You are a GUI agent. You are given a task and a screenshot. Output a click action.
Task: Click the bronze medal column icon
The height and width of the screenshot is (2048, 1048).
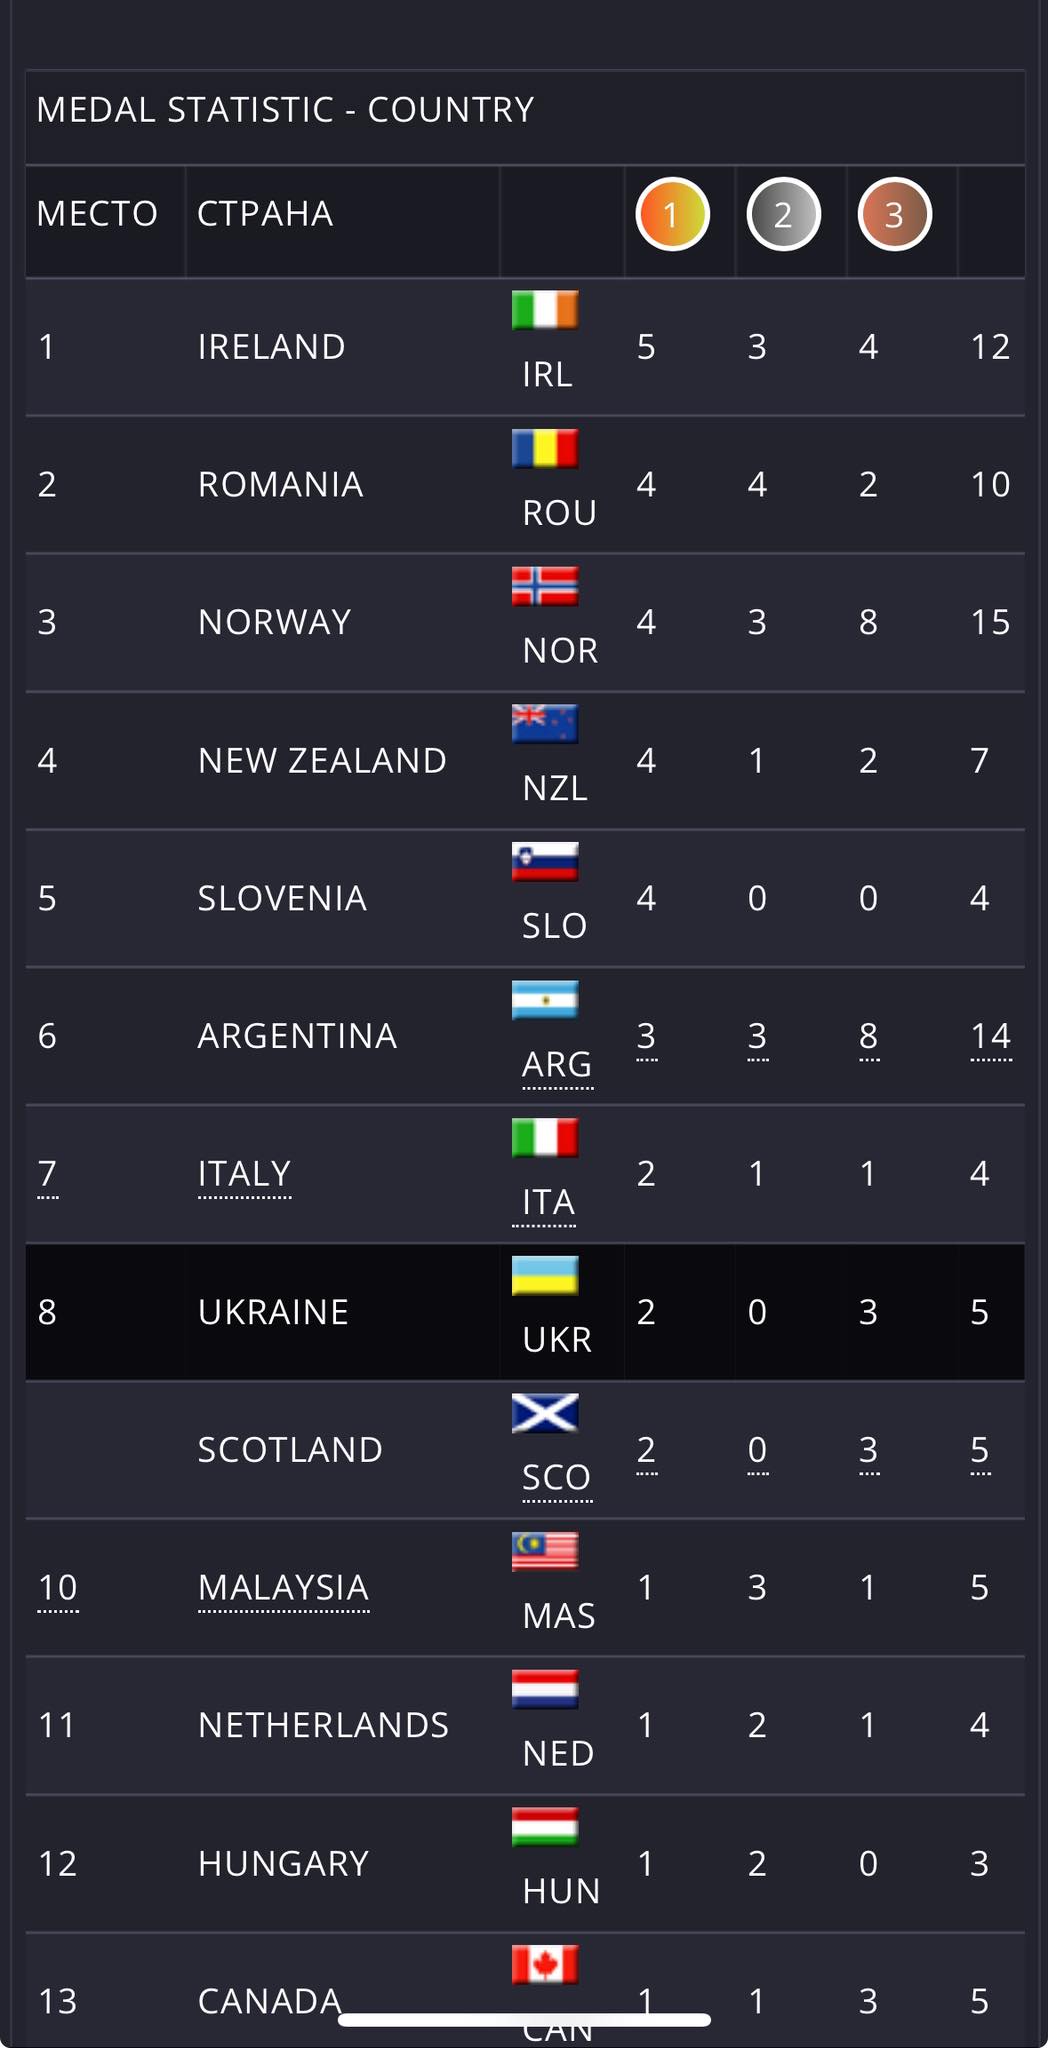894,215
